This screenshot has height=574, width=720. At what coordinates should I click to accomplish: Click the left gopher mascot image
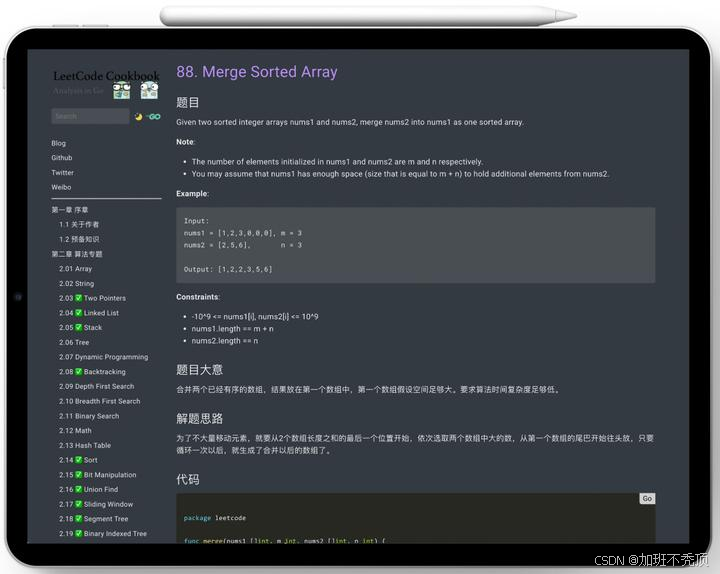coord(122,90)
